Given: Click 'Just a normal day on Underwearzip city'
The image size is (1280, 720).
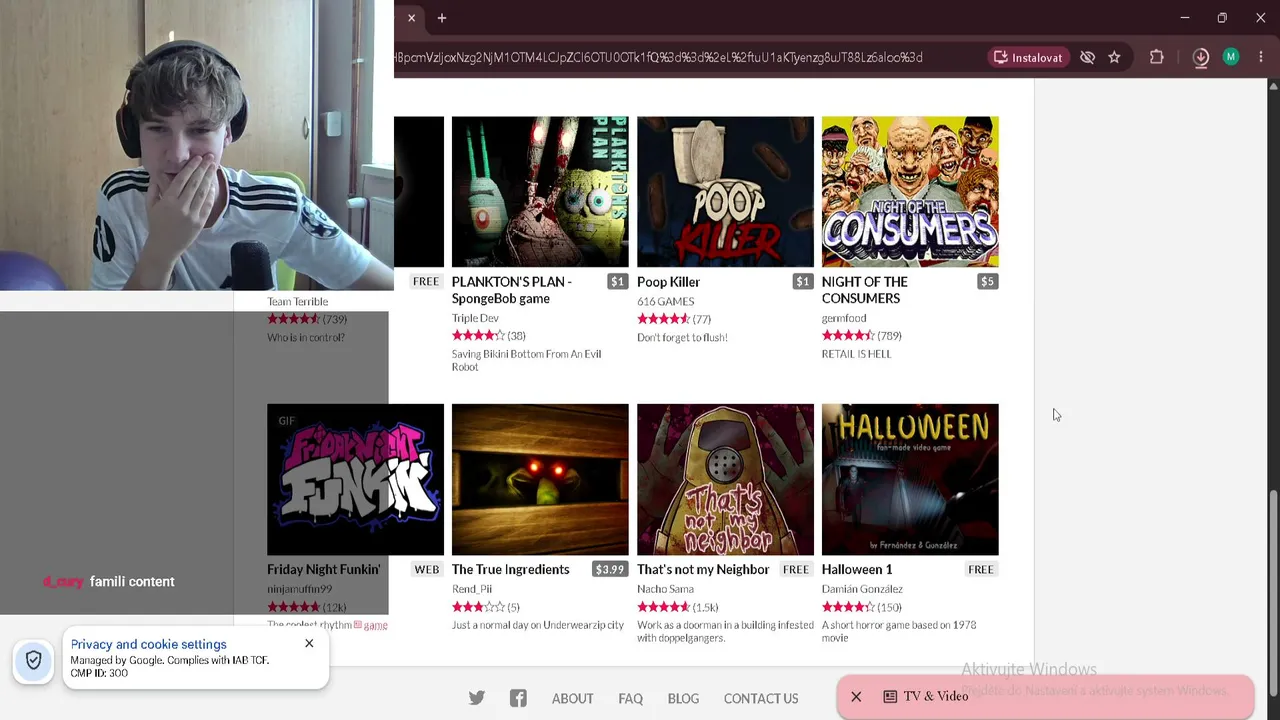Looking at the screenshot, I should tap(538, 625).
